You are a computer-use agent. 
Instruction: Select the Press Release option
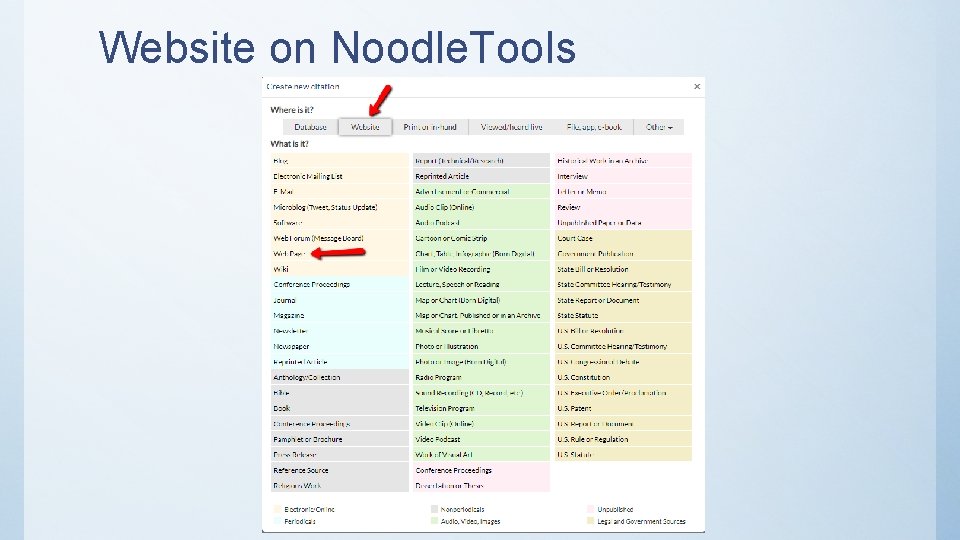point(340,455)
